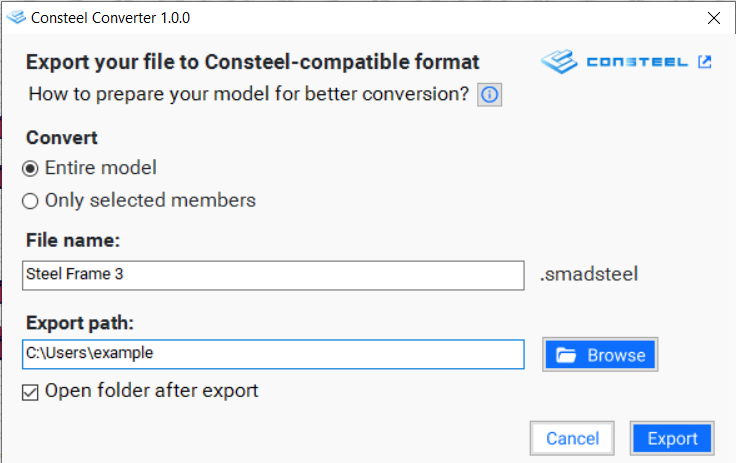736x463 pixels.
Task: Click the 'Only selected members' label text
Action: click(x=150, y=201)
